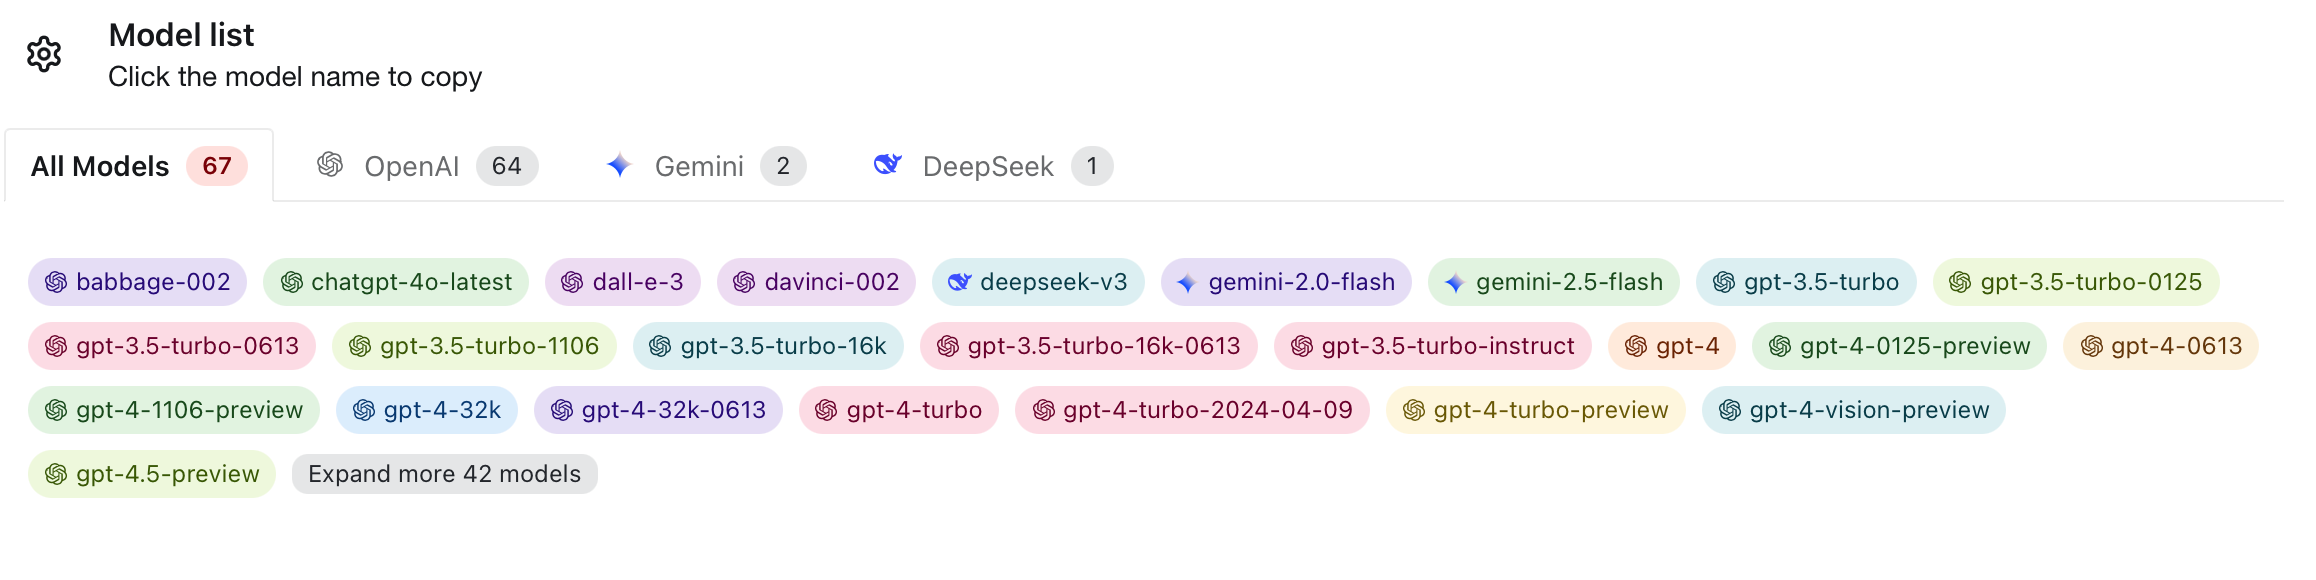Click the sparkle icon on gemini-2.0-flash
This screenshot has width=2316, height=580.
[1187, 283]
